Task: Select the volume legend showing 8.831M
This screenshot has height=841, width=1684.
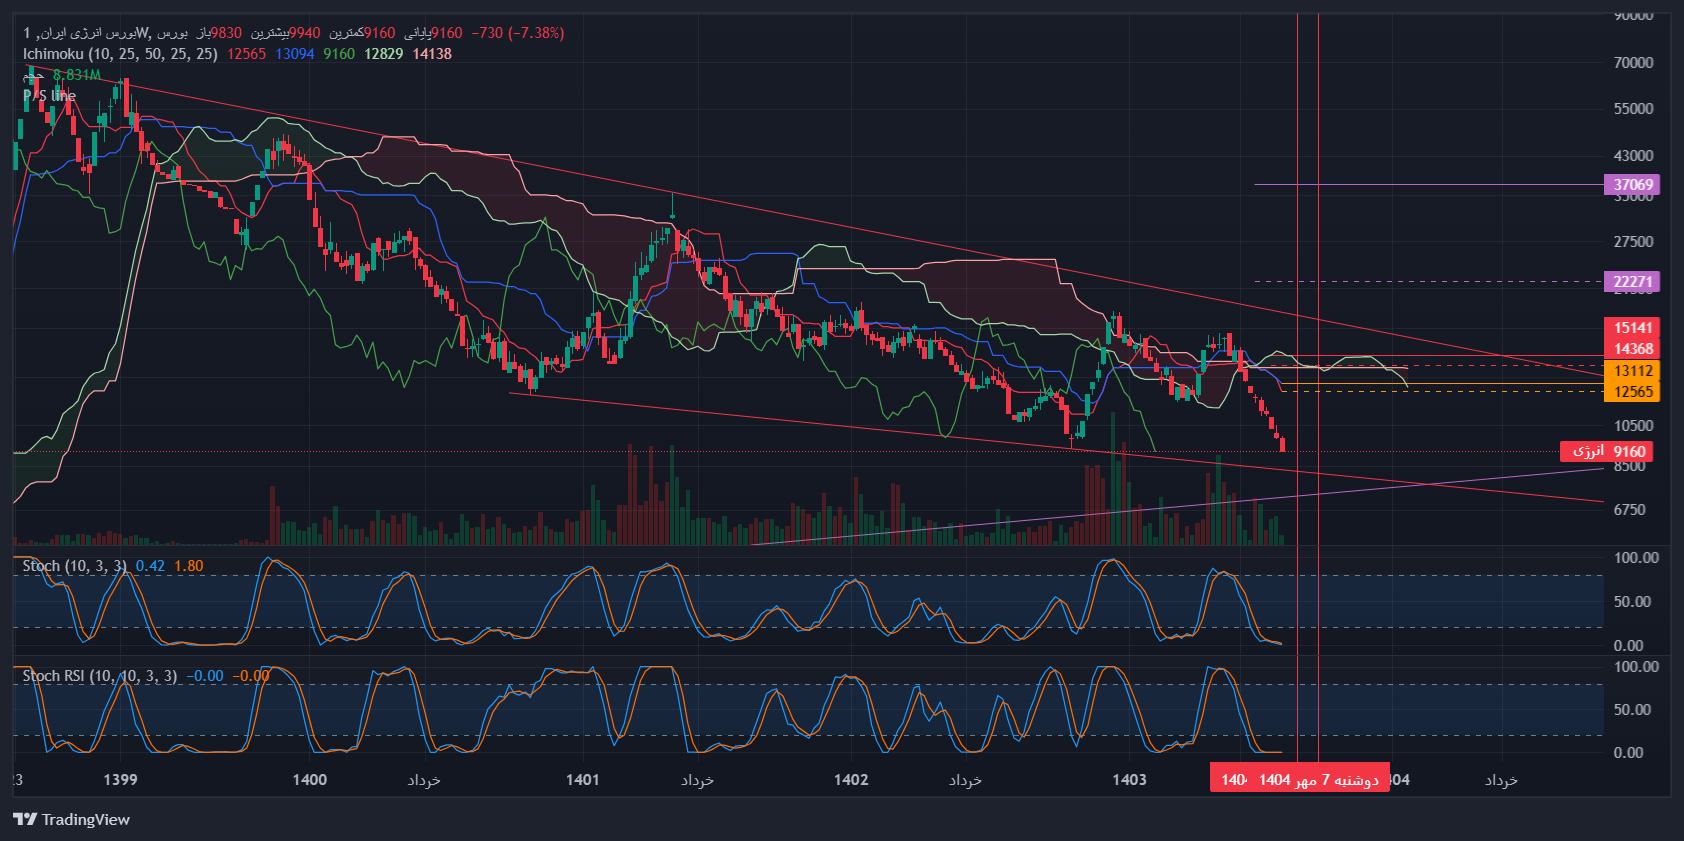Action: pyautogui.click(x=76, y=75)
